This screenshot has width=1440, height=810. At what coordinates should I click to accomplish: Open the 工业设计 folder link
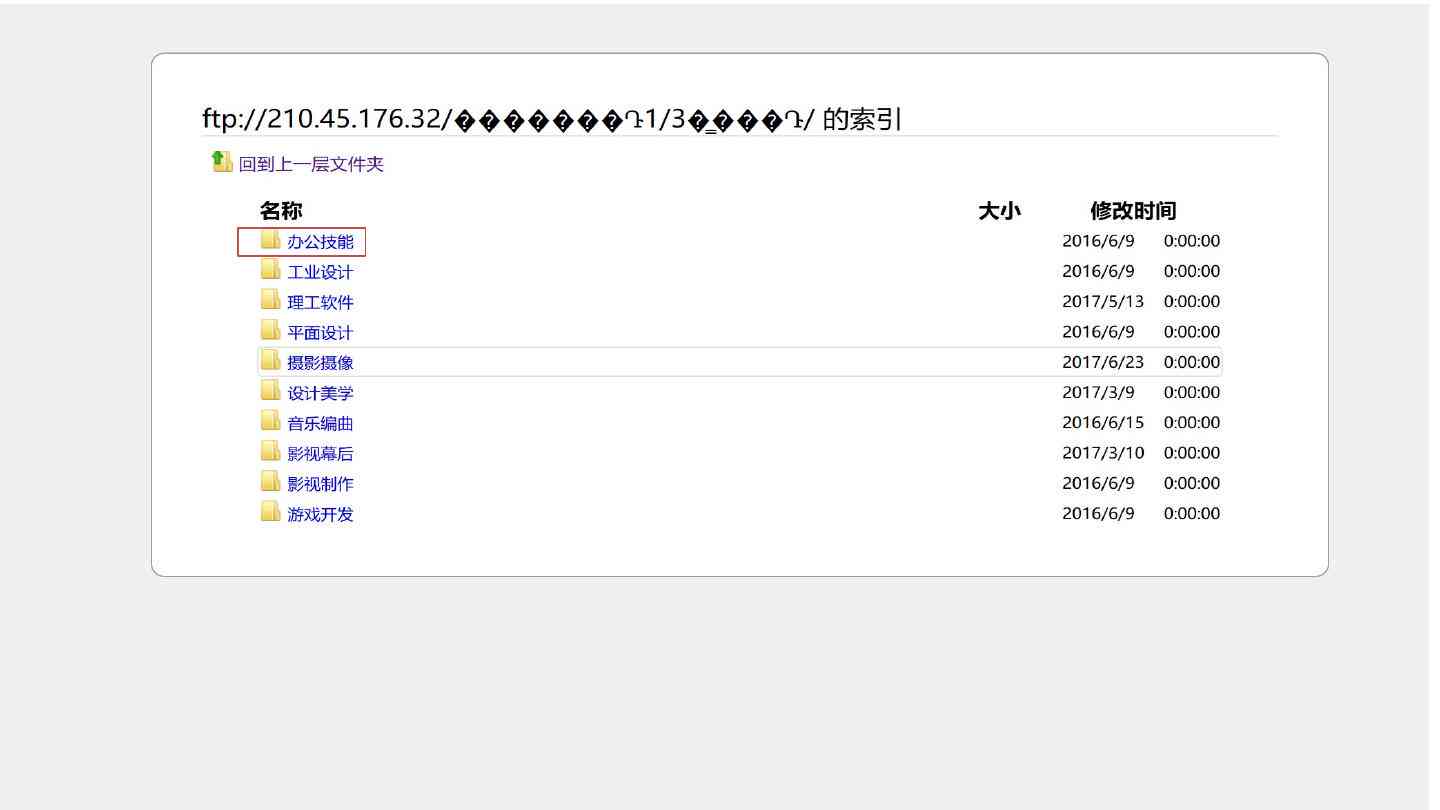click(320, 272)
